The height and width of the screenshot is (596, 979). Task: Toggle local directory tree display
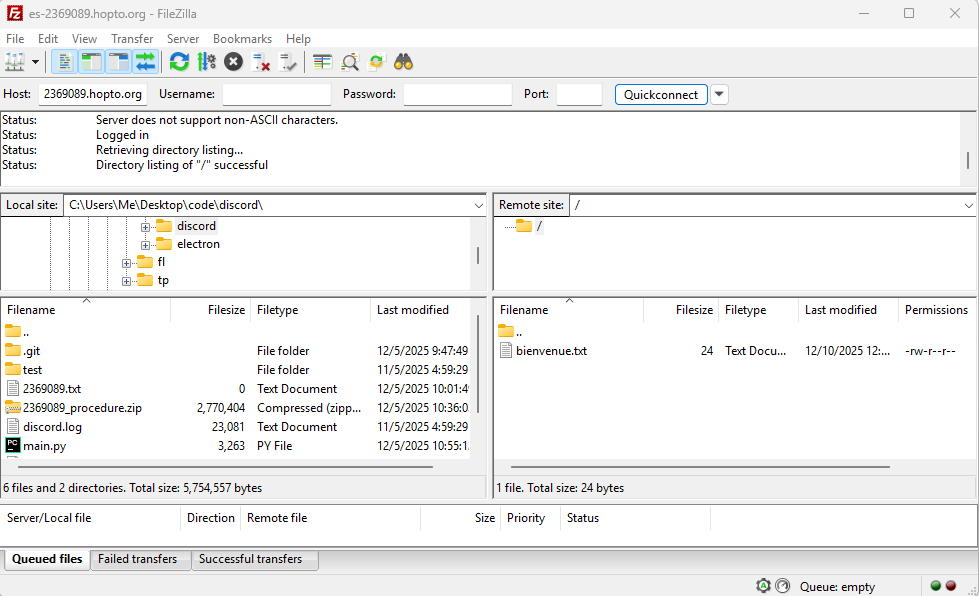click(91, 62)
